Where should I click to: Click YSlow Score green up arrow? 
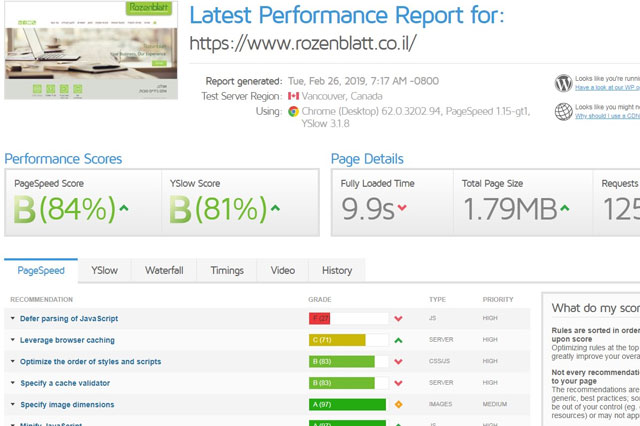tap(275, 208)
